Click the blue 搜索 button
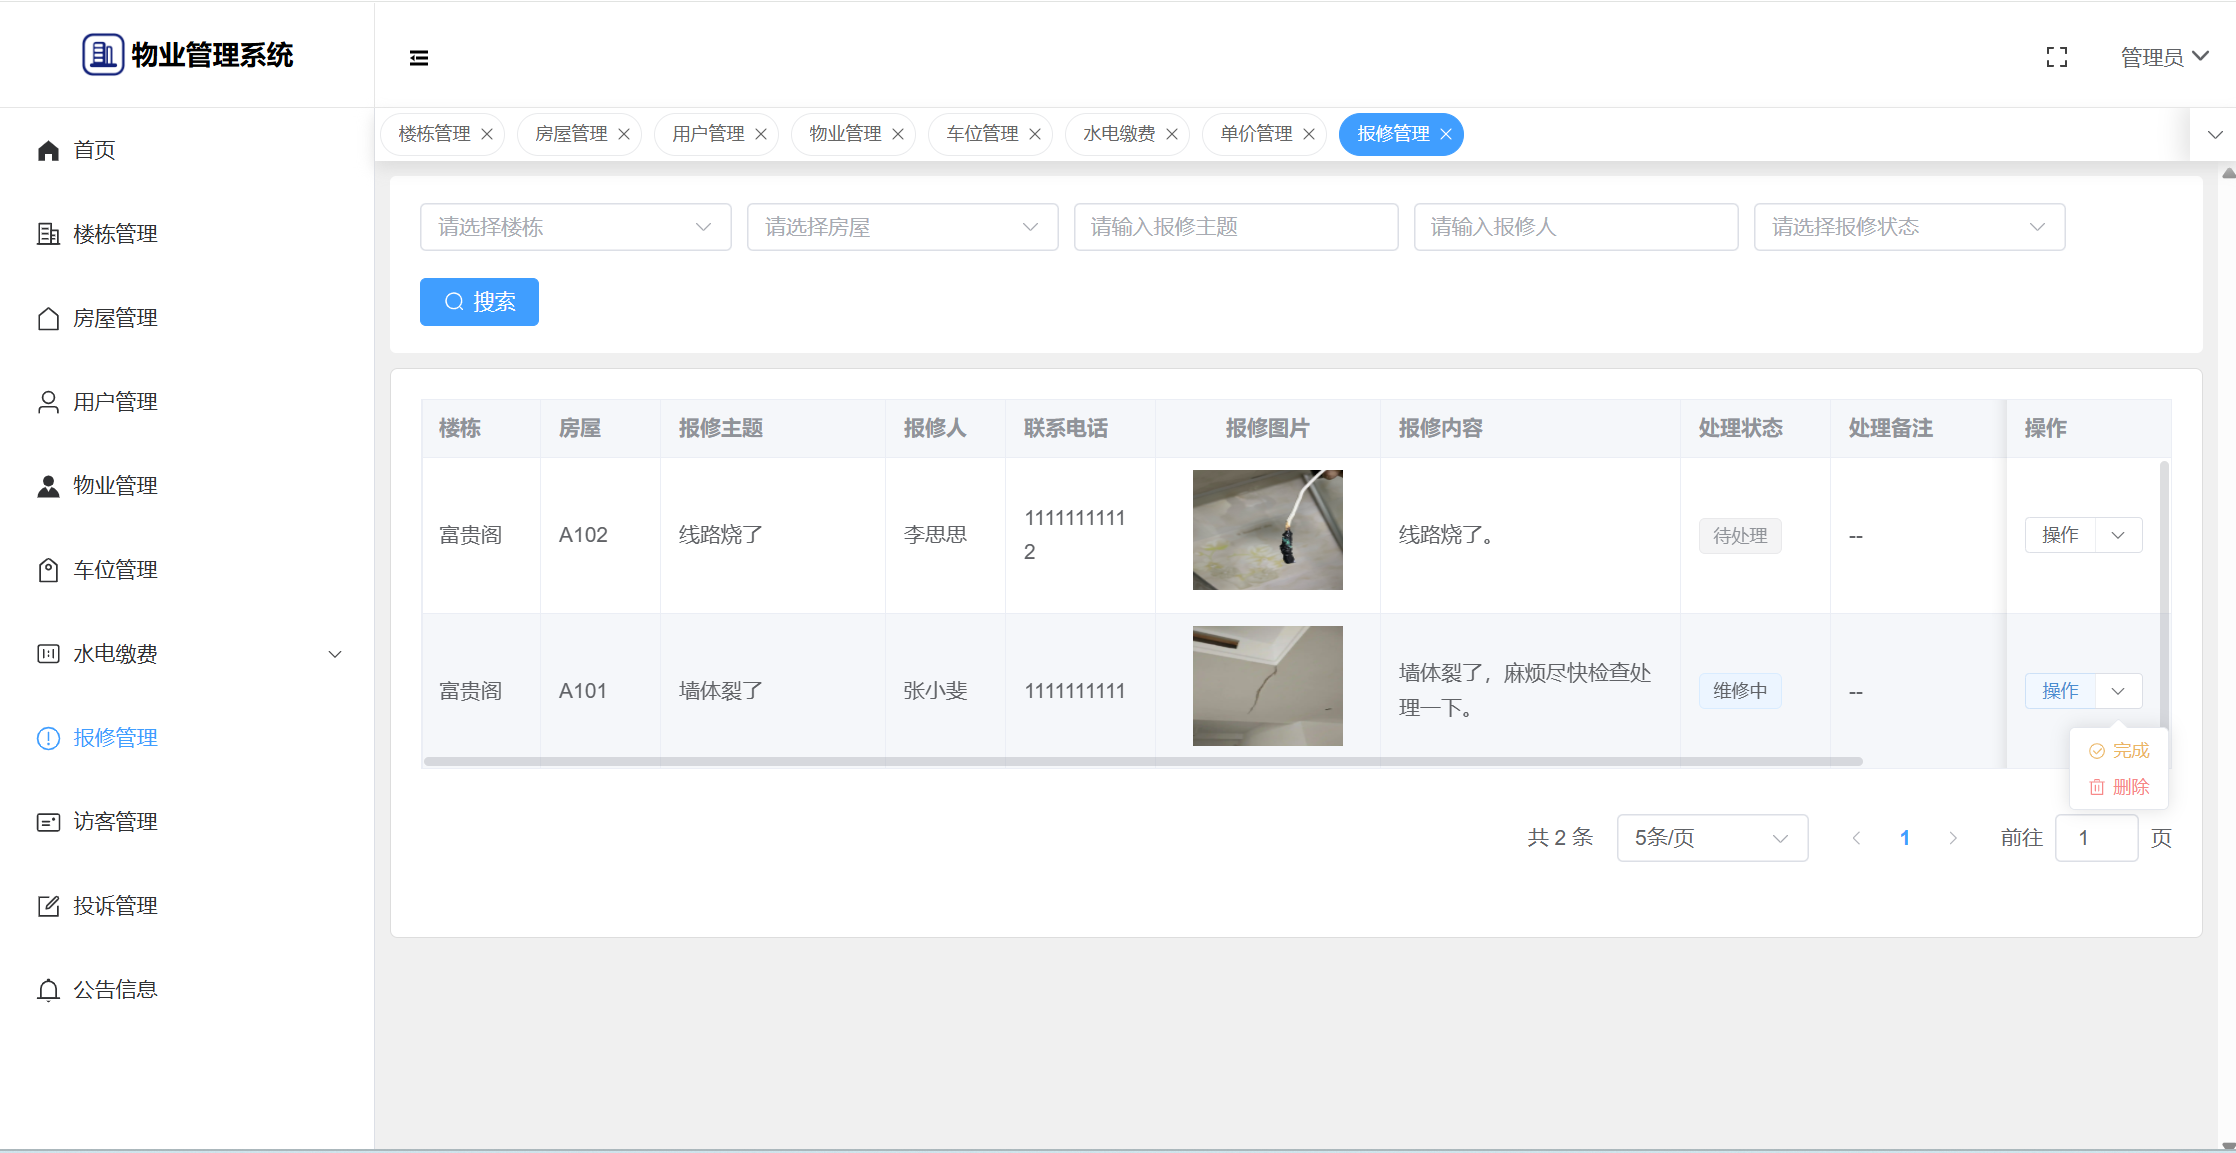2236x1153 pixels. [x=479, y=302]
